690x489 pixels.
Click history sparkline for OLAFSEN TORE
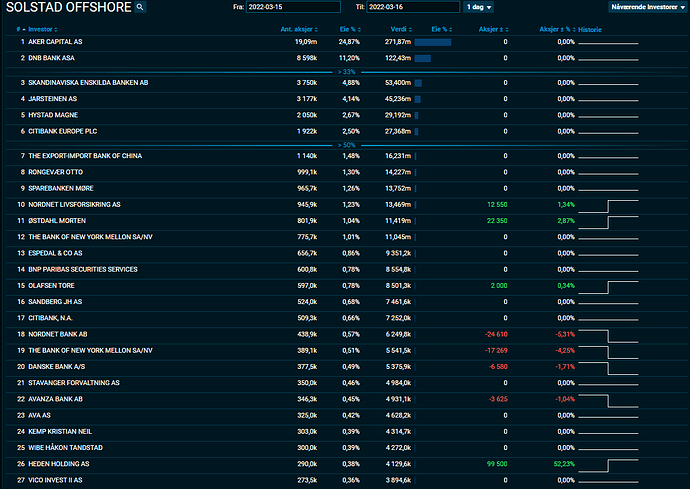pos(608,287)
